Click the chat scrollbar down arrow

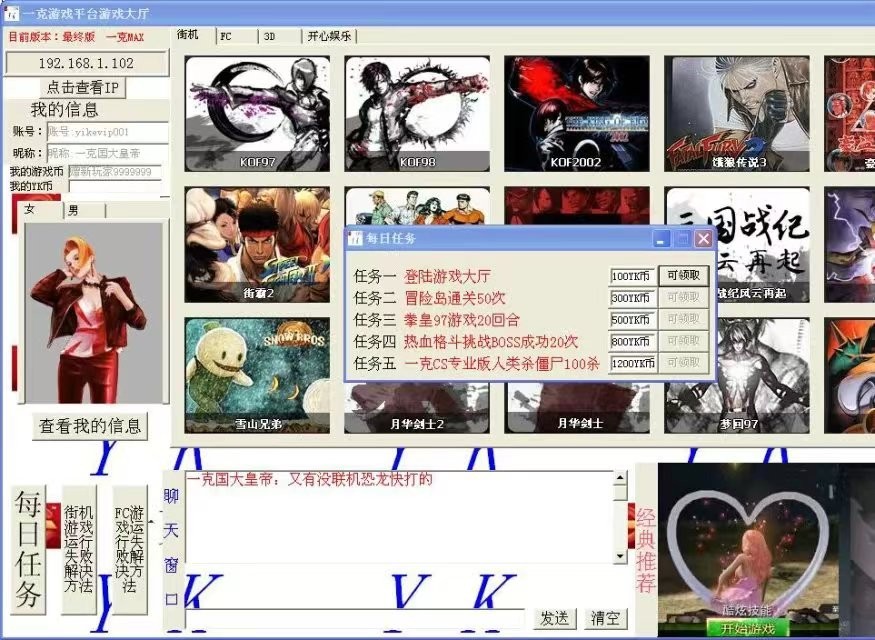pyautogui.click(x=620, y=556)
